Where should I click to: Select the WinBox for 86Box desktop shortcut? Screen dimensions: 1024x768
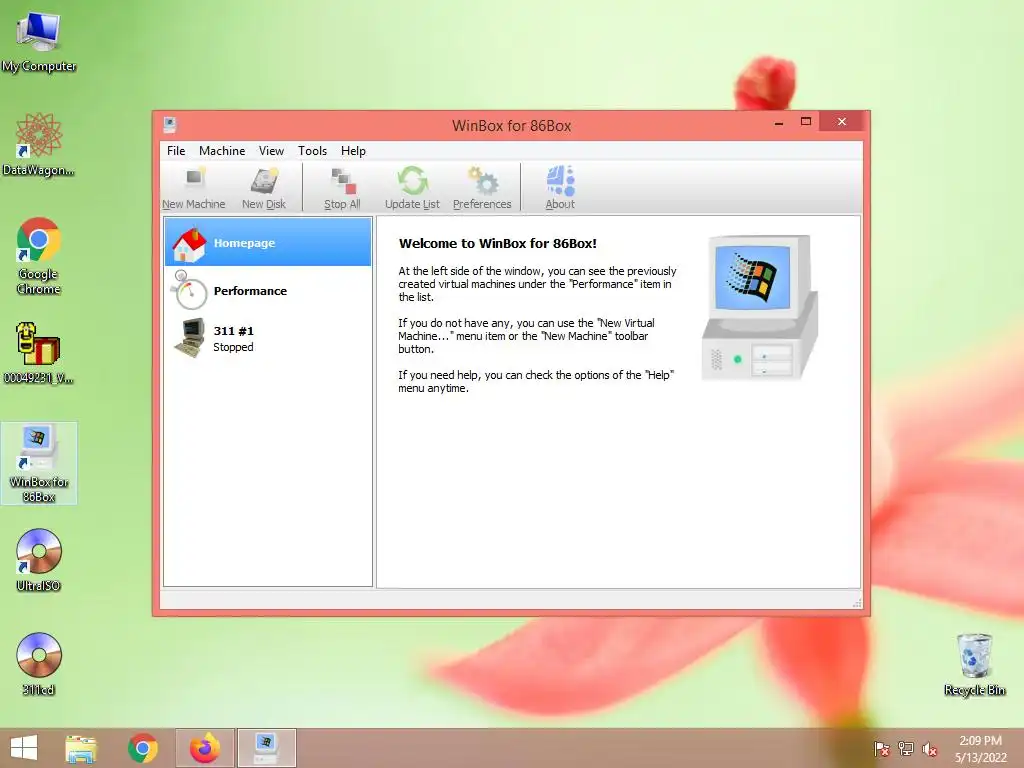pyautogui.click(x=39, y=463)
